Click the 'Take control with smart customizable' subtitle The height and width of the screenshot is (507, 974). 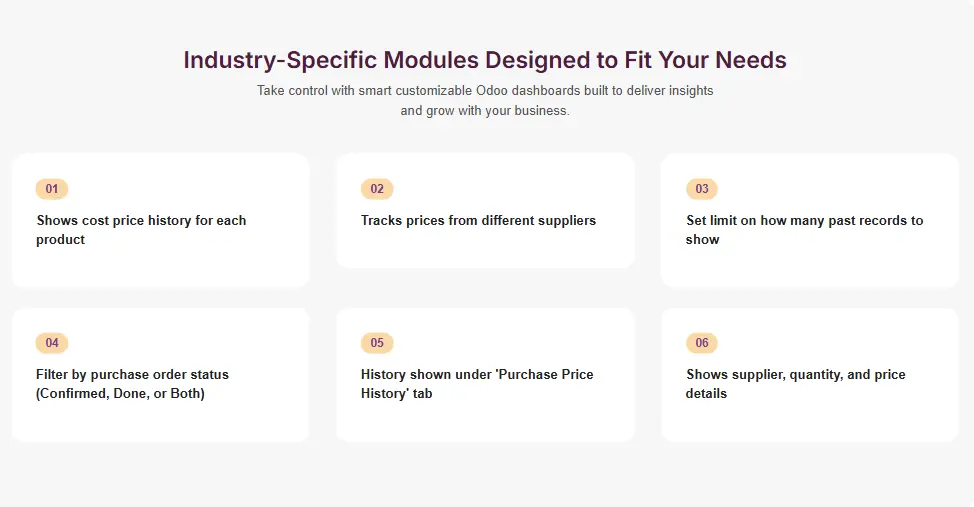485,90
